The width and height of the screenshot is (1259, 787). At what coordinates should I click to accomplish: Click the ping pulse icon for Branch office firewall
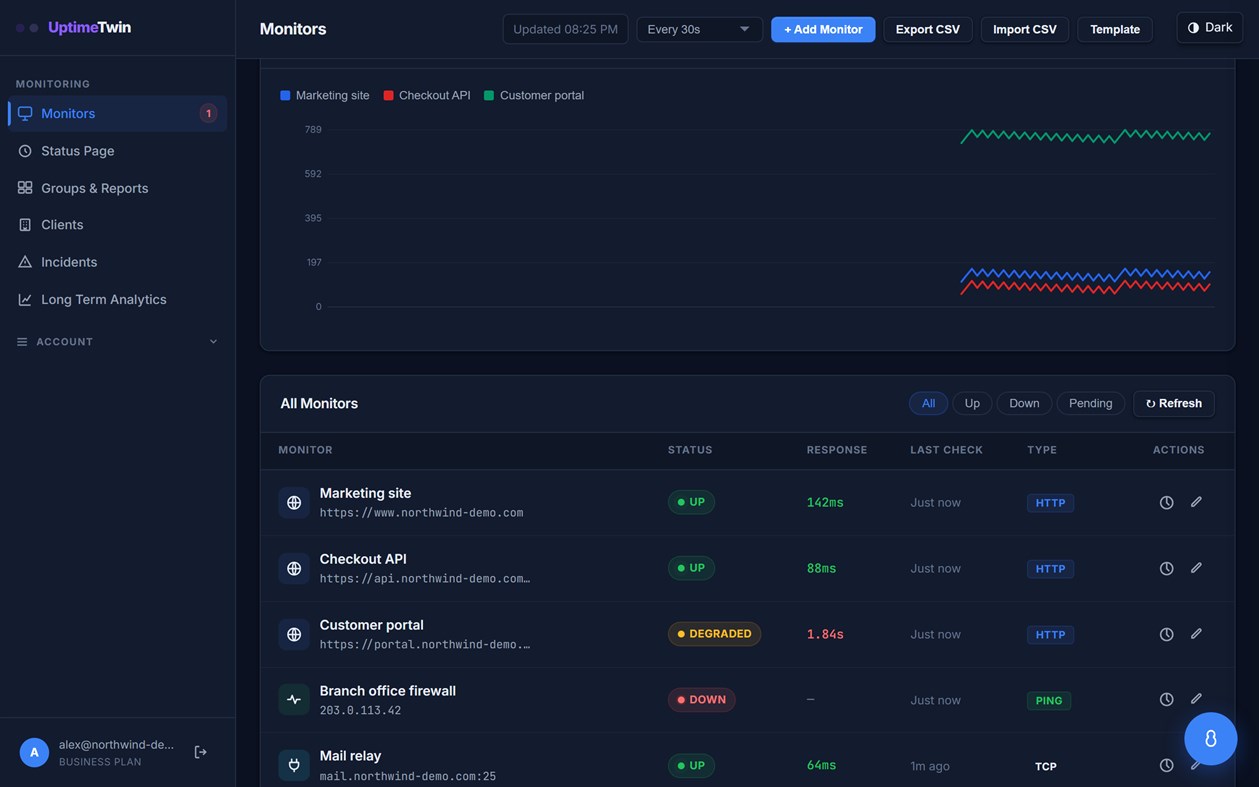coord(294,700)
